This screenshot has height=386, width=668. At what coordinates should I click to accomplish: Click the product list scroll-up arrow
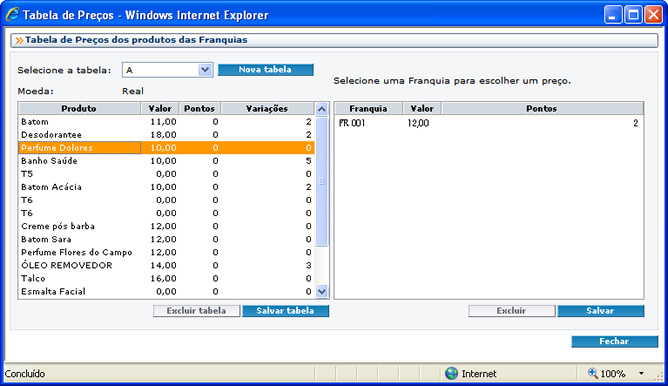click(322, 109)
